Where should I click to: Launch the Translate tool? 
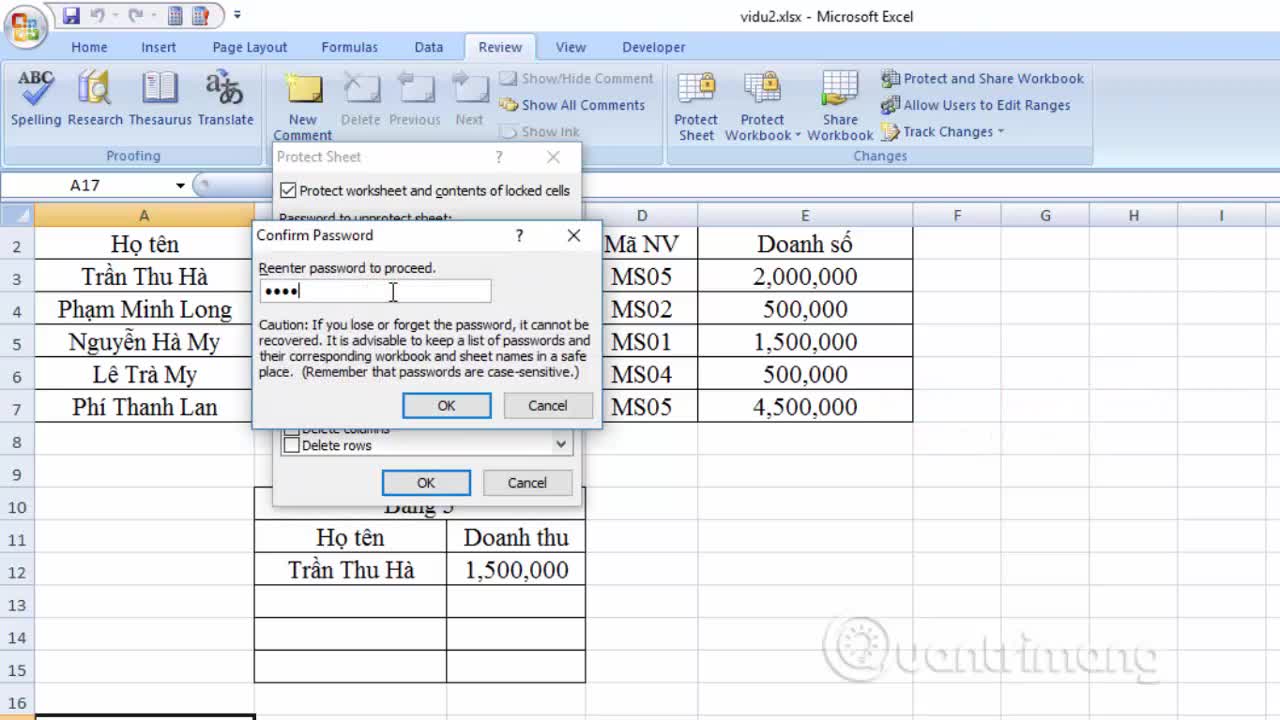(x=225, y=99)
